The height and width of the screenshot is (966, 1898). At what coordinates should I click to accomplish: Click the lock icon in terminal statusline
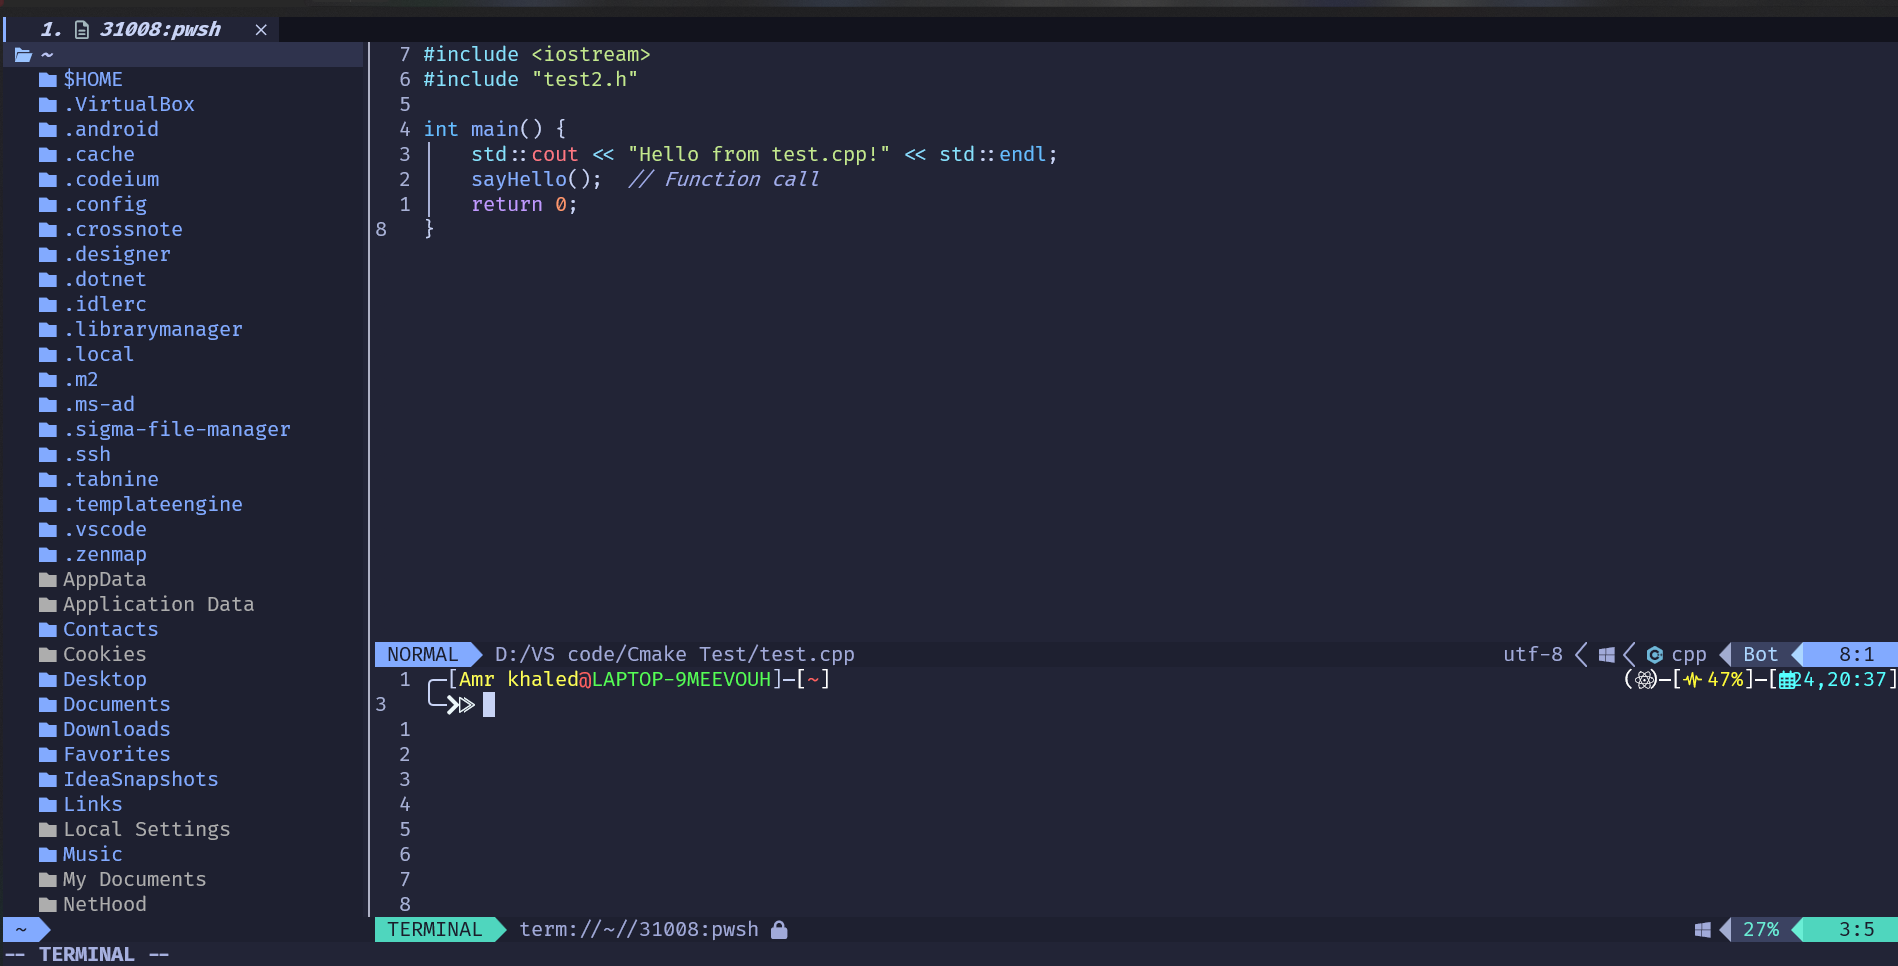pyautogui.click(x=779, y=930)
